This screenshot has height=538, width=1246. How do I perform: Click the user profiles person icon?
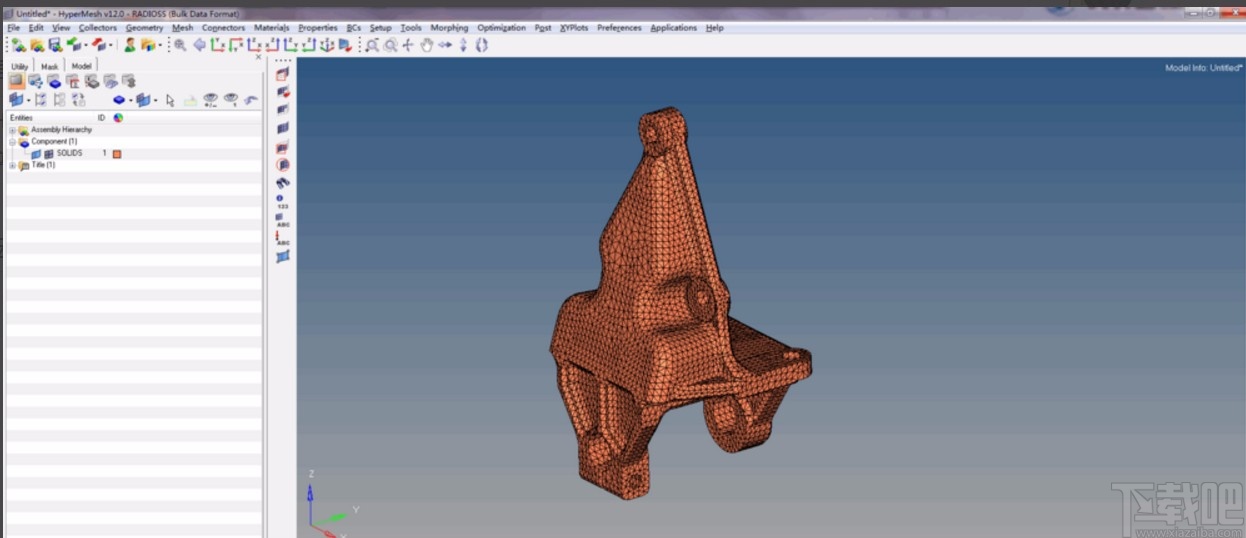[x=129, y=45]
